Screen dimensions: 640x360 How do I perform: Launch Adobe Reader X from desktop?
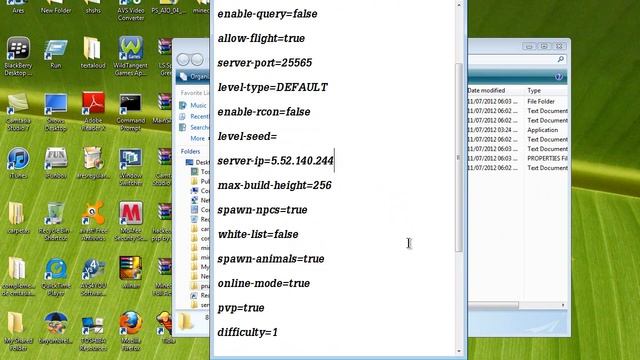(93, 112)
